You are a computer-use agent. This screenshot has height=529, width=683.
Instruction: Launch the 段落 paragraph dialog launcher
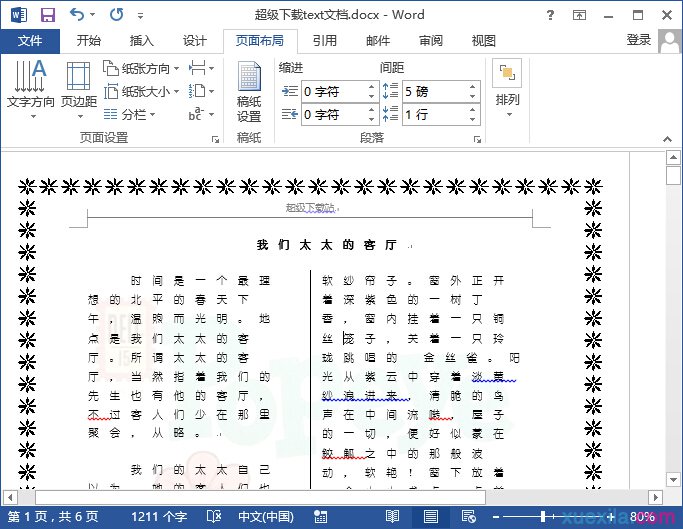pos(477,139)
